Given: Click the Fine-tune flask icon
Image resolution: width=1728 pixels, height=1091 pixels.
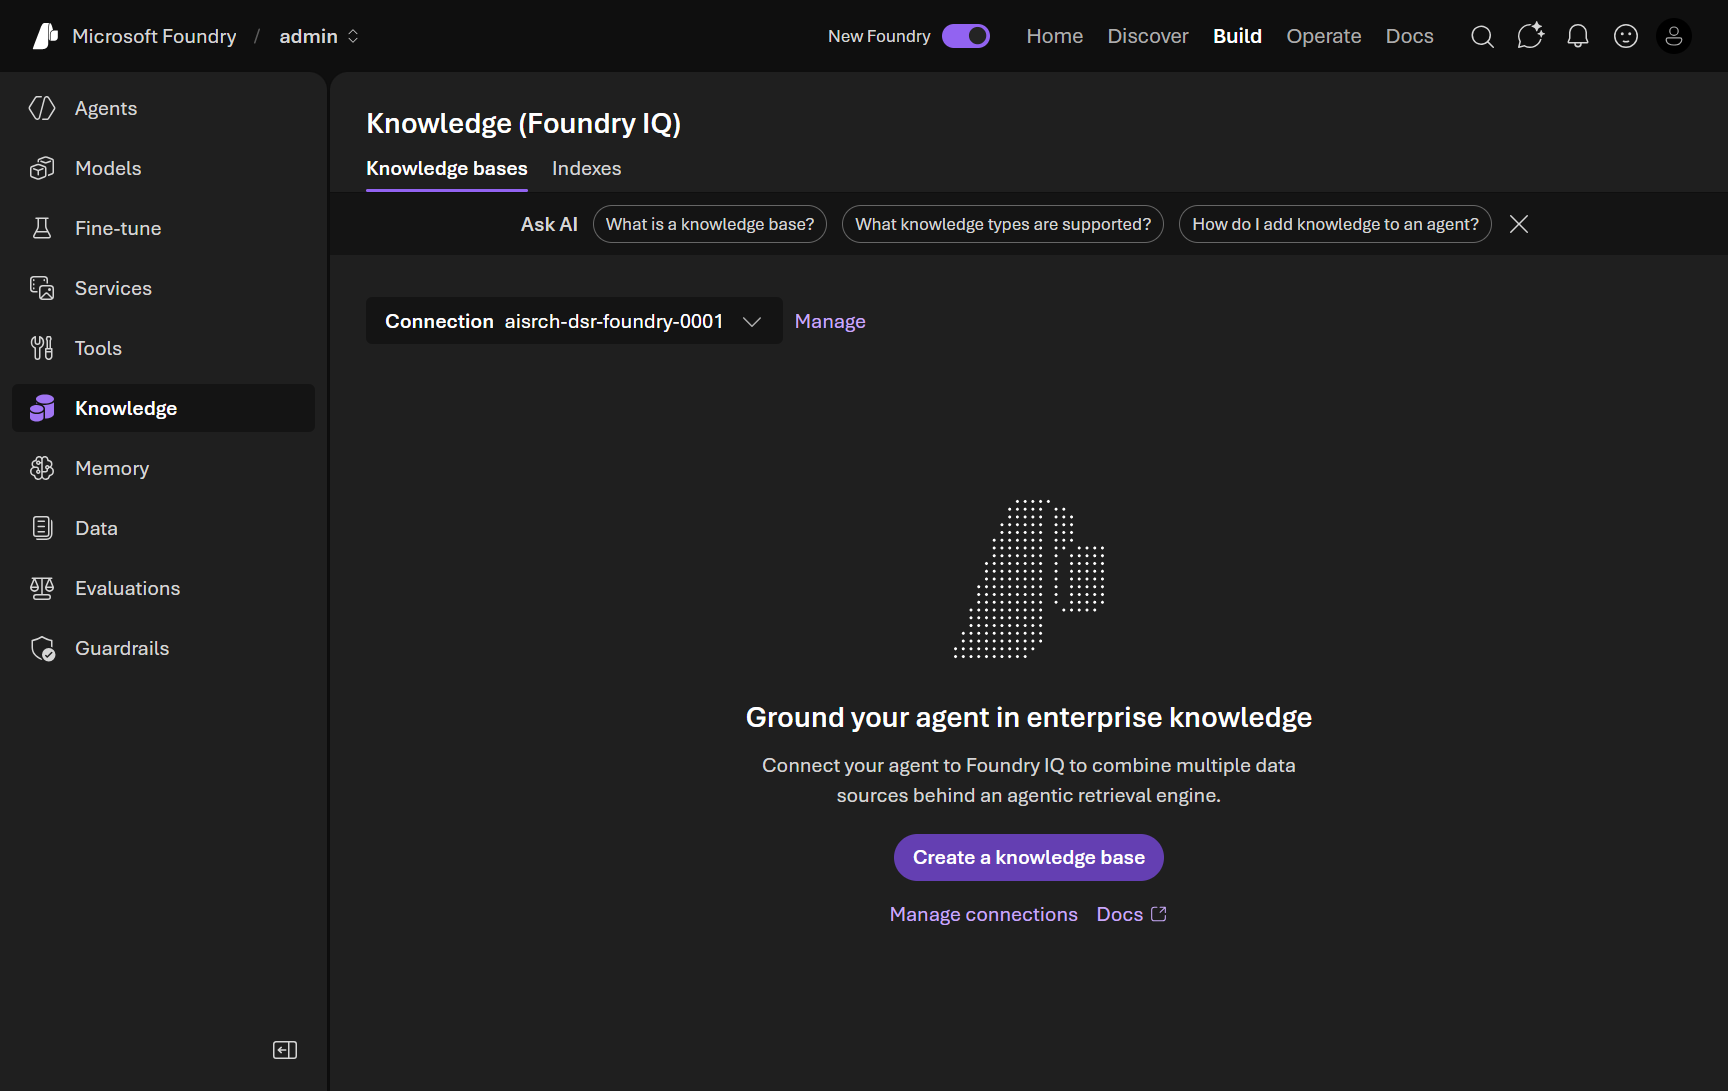Looking at the screenshot, I should [x=42, y=228].
